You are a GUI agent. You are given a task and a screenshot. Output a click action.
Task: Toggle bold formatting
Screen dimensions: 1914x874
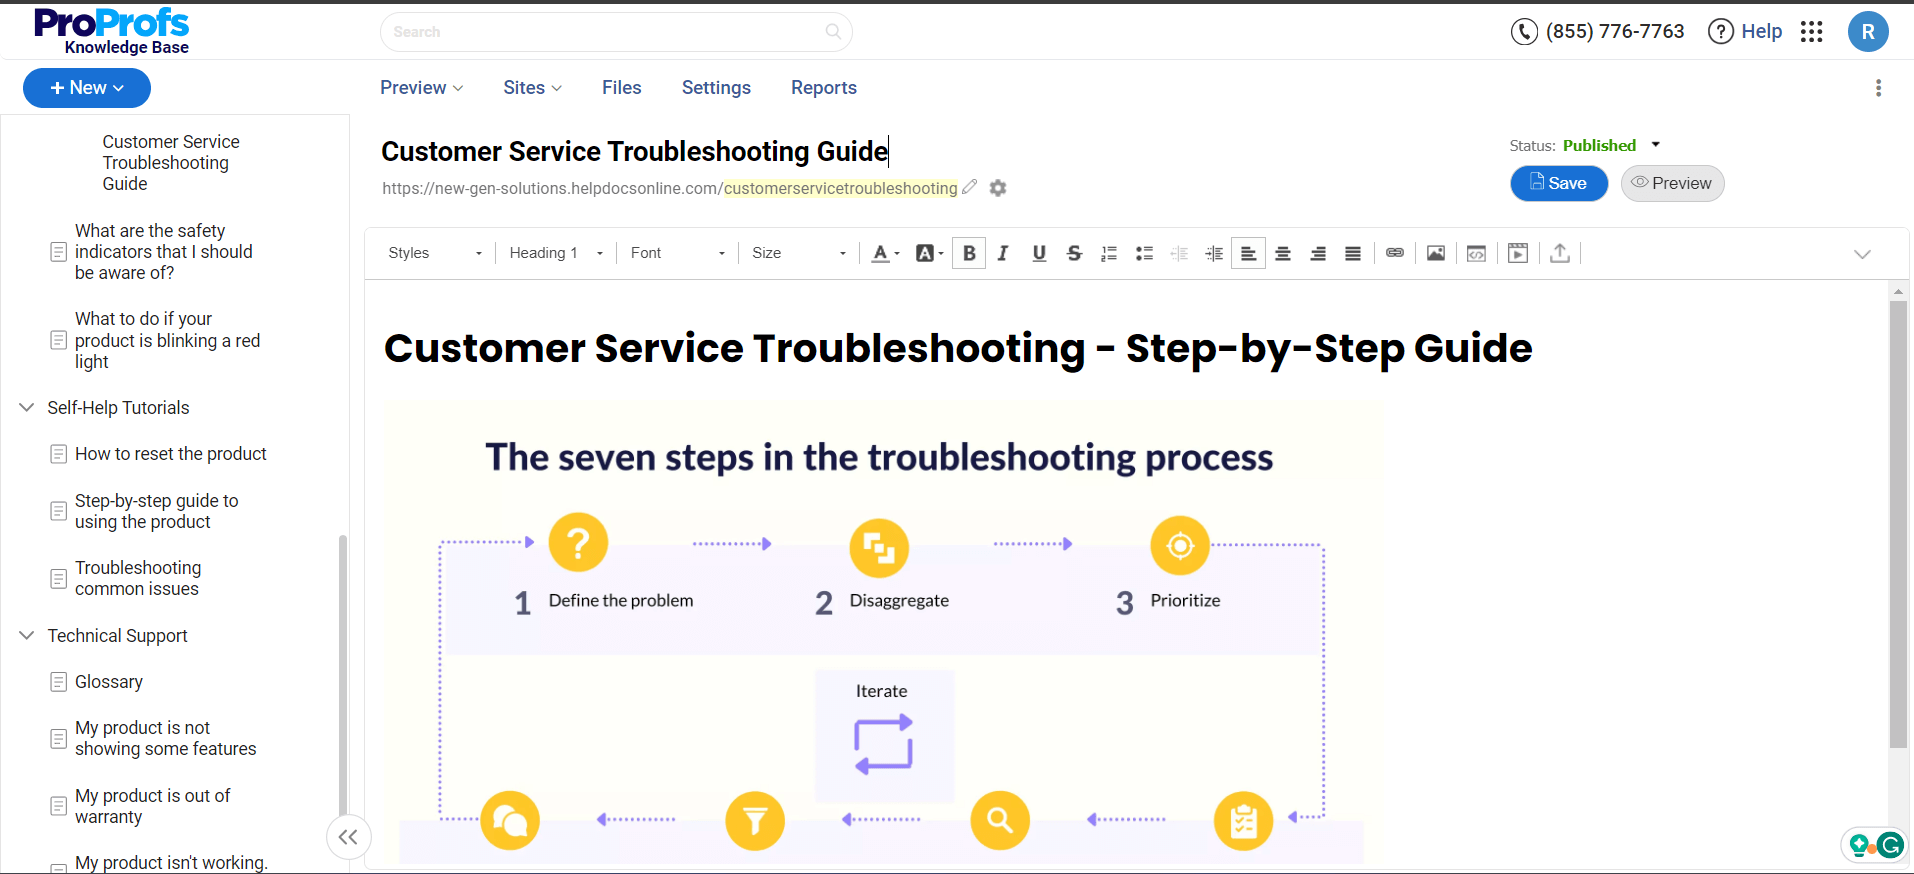[969, 253]
